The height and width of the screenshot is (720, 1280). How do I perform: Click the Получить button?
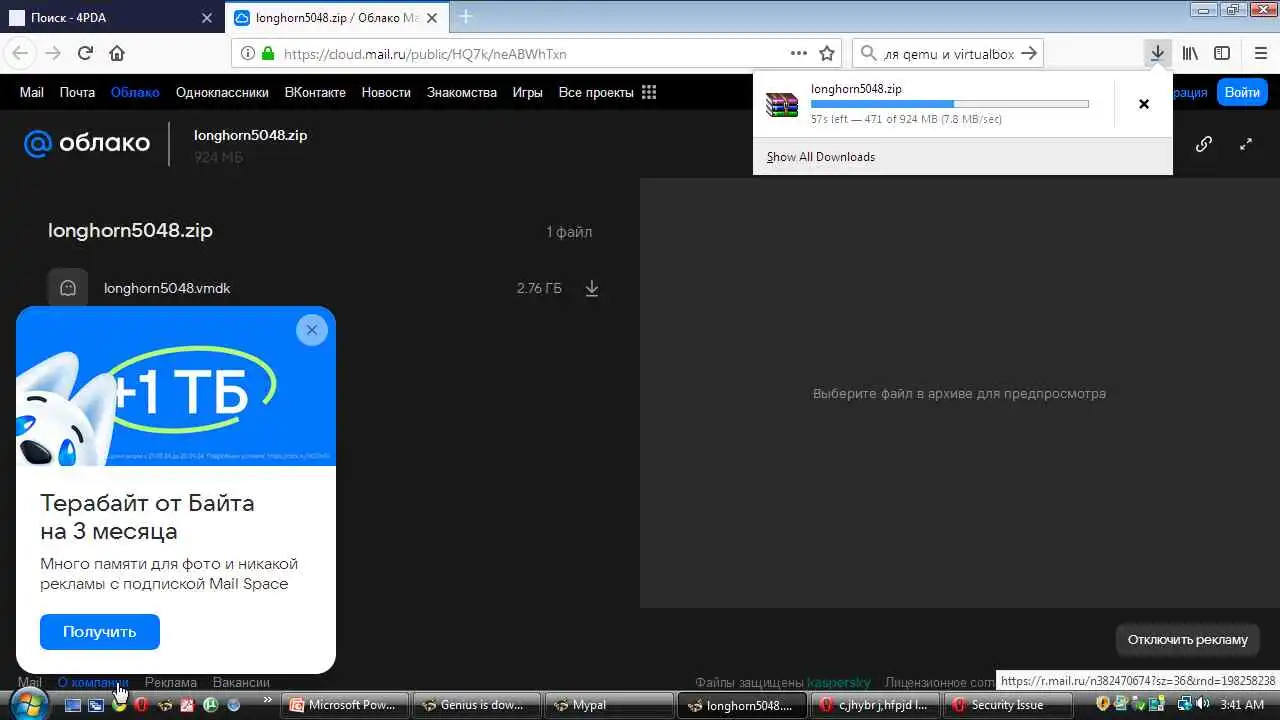pos(100,632)
